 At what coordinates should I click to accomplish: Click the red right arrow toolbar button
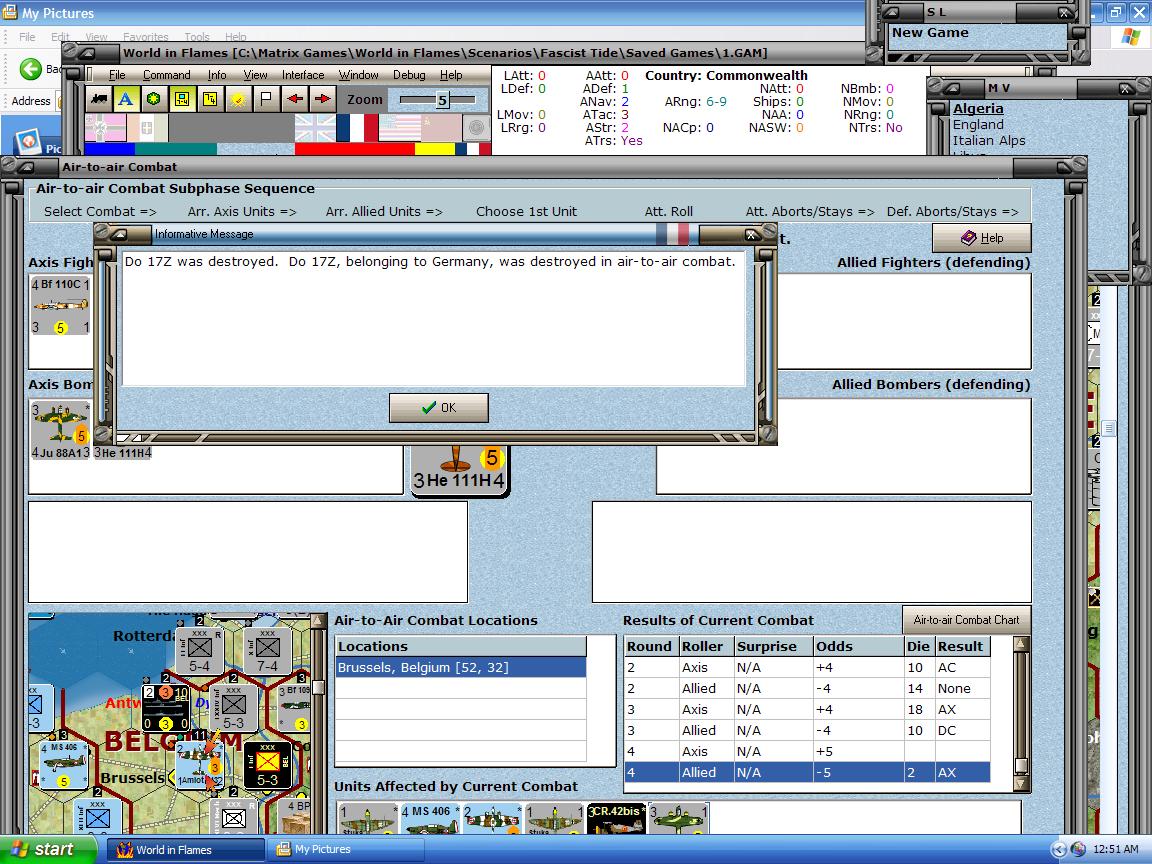pos(323,99)
